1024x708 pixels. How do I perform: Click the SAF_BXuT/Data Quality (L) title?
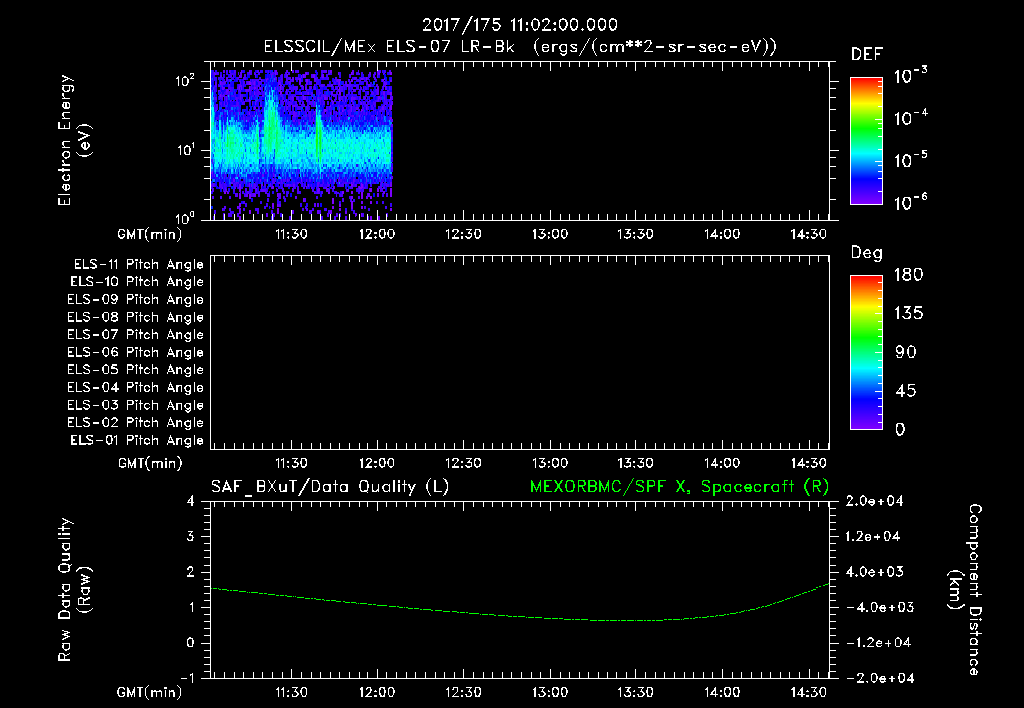pyautogui.click(x=330, y=487)
